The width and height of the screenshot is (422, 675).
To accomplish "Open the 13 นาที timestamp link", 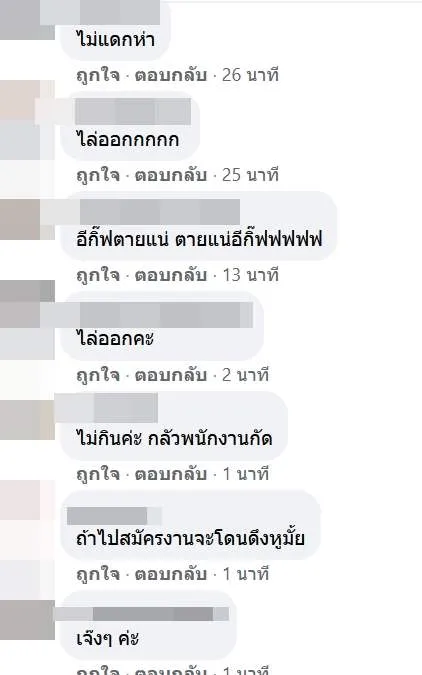I will pyautogui.click(x=251, y=275).
